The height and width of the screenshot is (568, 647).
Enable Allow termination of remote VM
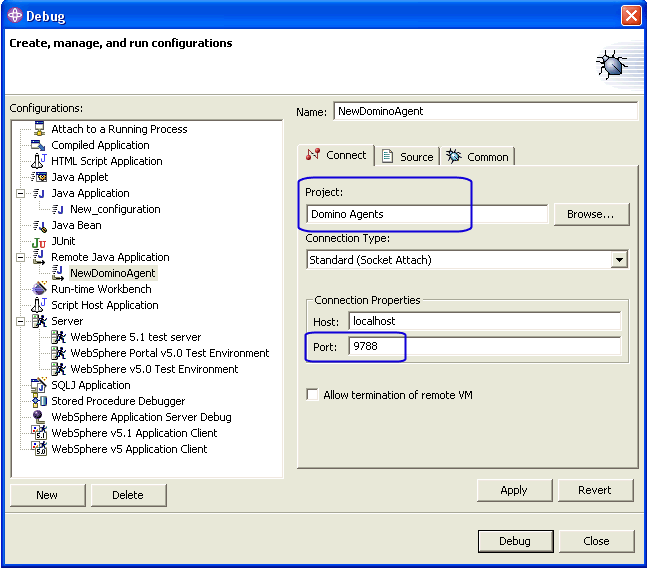pos(312,394)
